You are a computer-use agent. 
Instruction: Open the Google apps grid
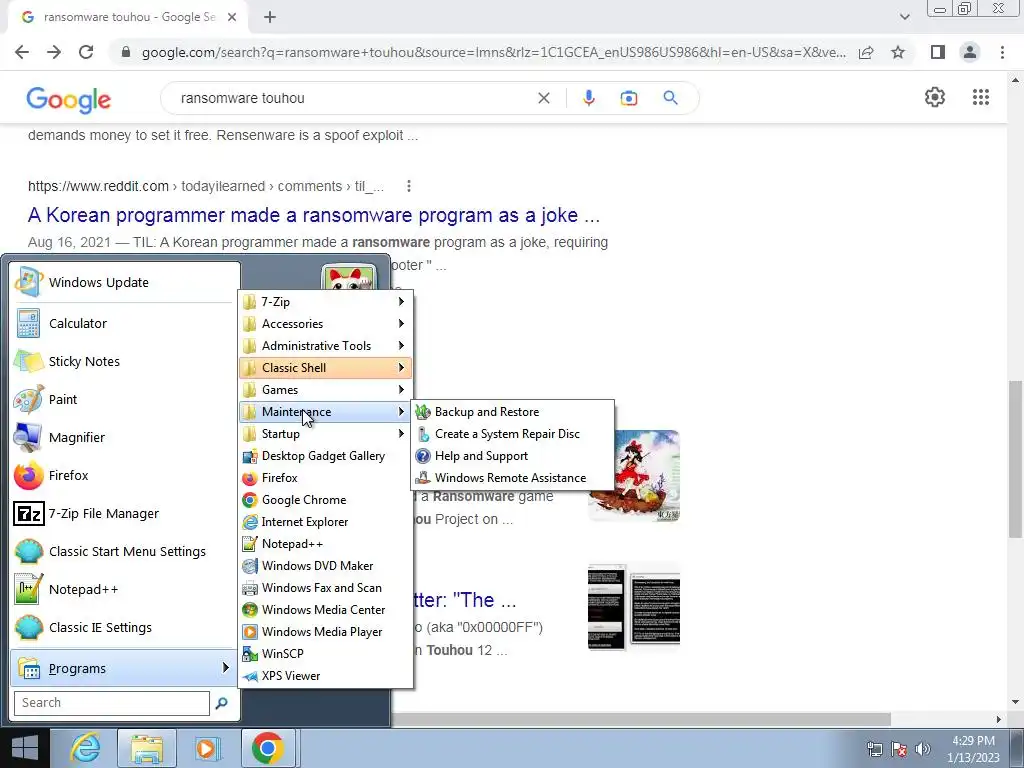(980, 97)
